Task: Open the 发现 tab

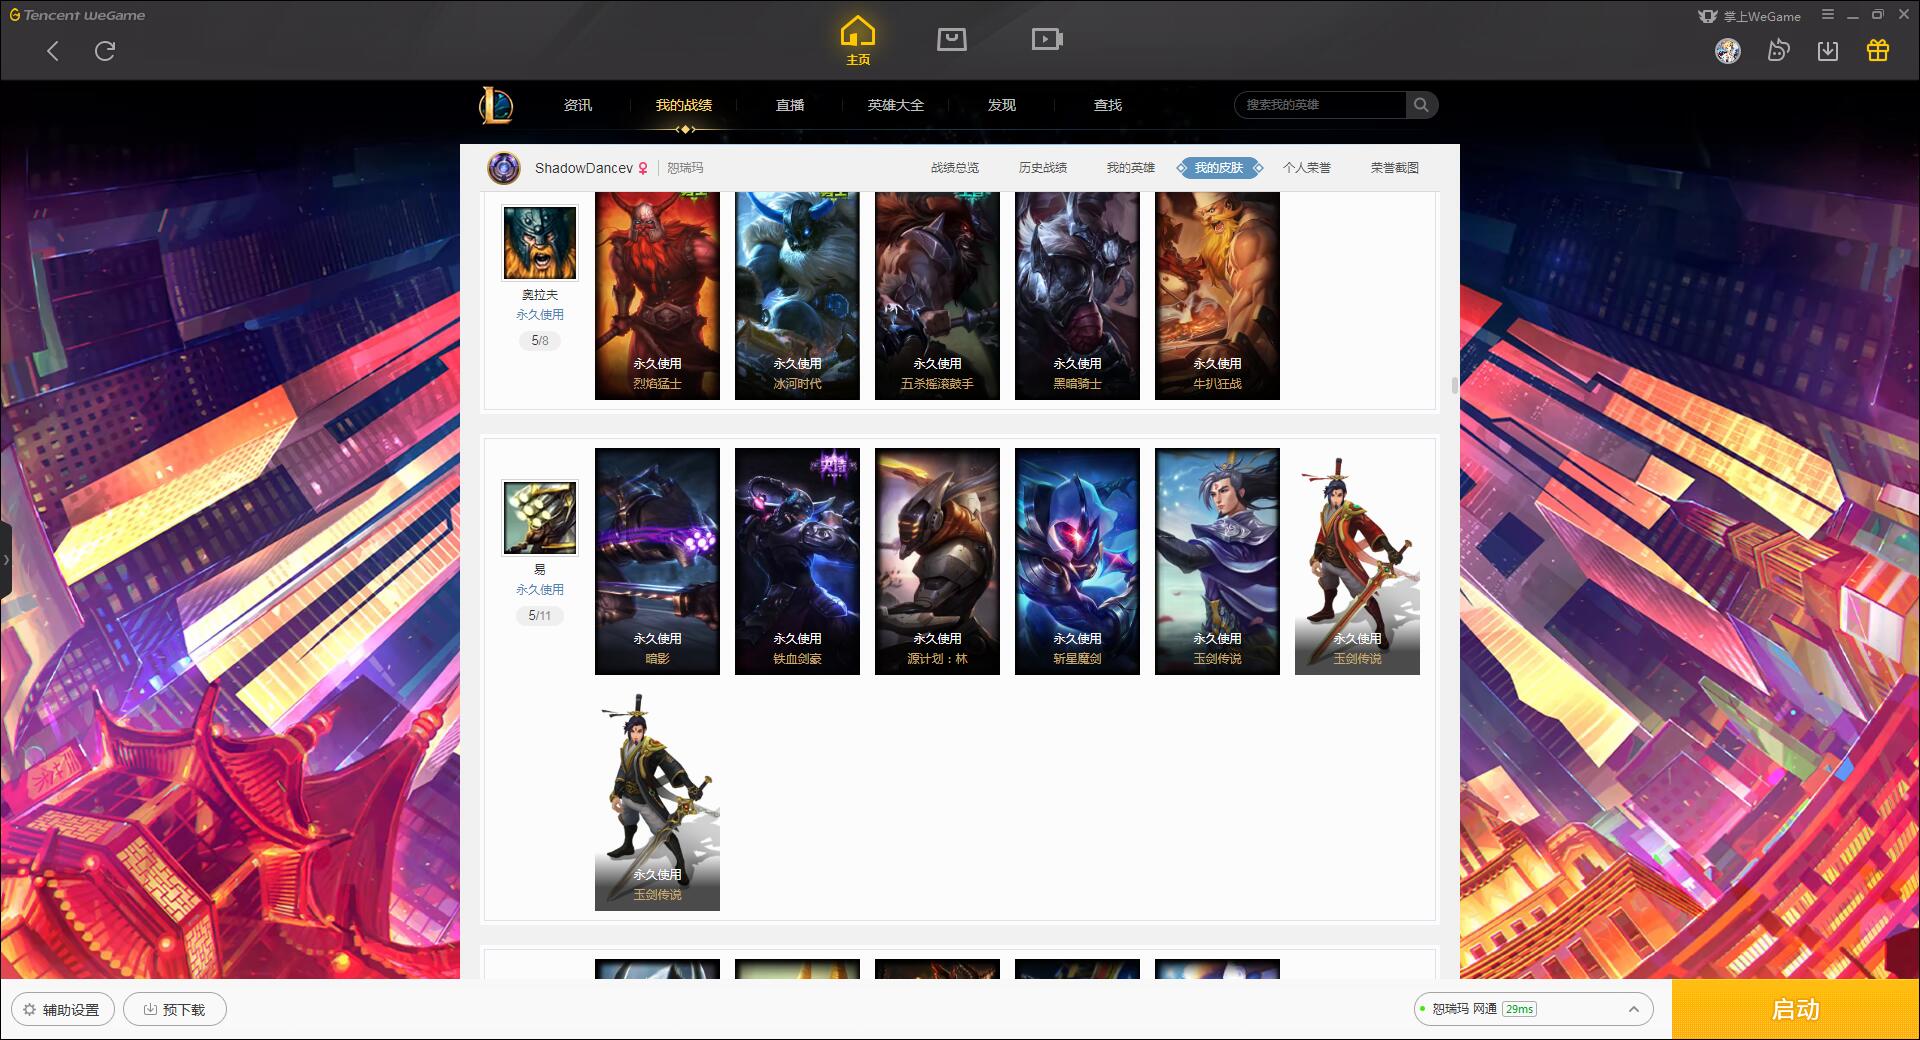Action: [x=1002, y=105]
